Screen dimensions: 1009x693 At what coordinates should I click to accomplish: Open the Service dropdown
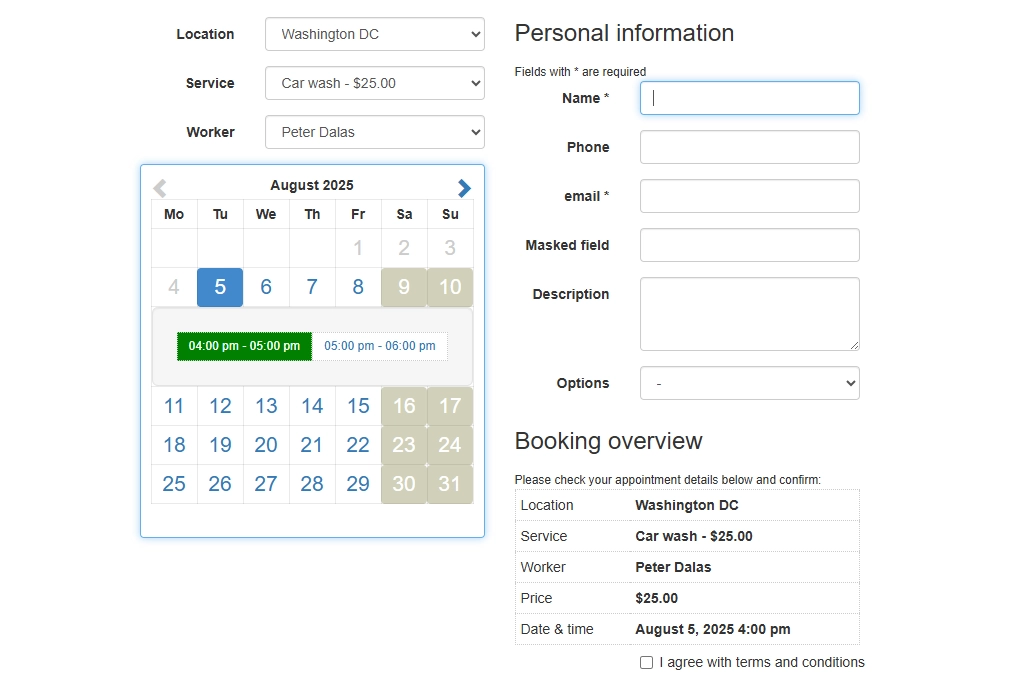tap(375, 83)
